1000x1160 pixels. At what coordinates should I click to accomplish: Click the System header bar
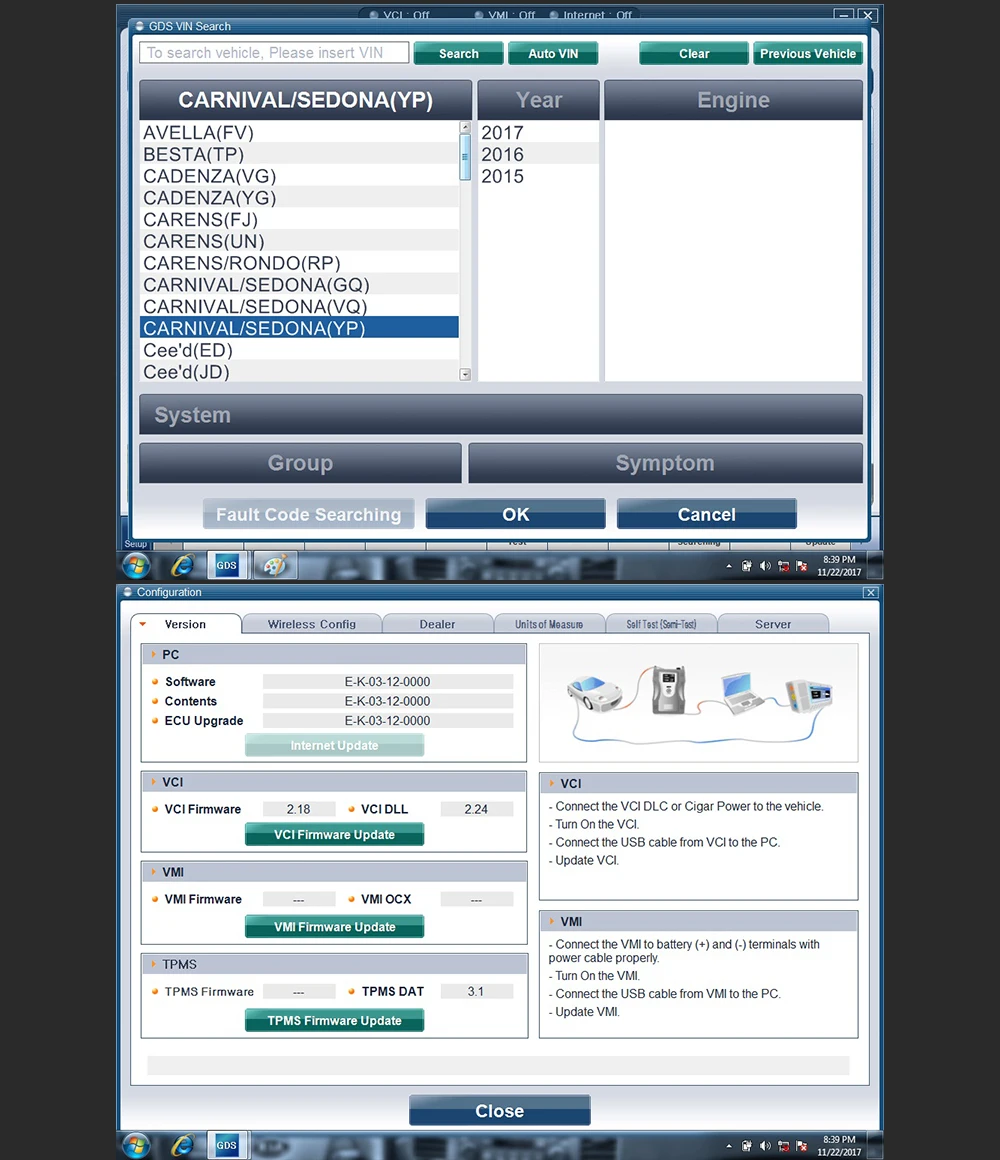pos(501,414)
